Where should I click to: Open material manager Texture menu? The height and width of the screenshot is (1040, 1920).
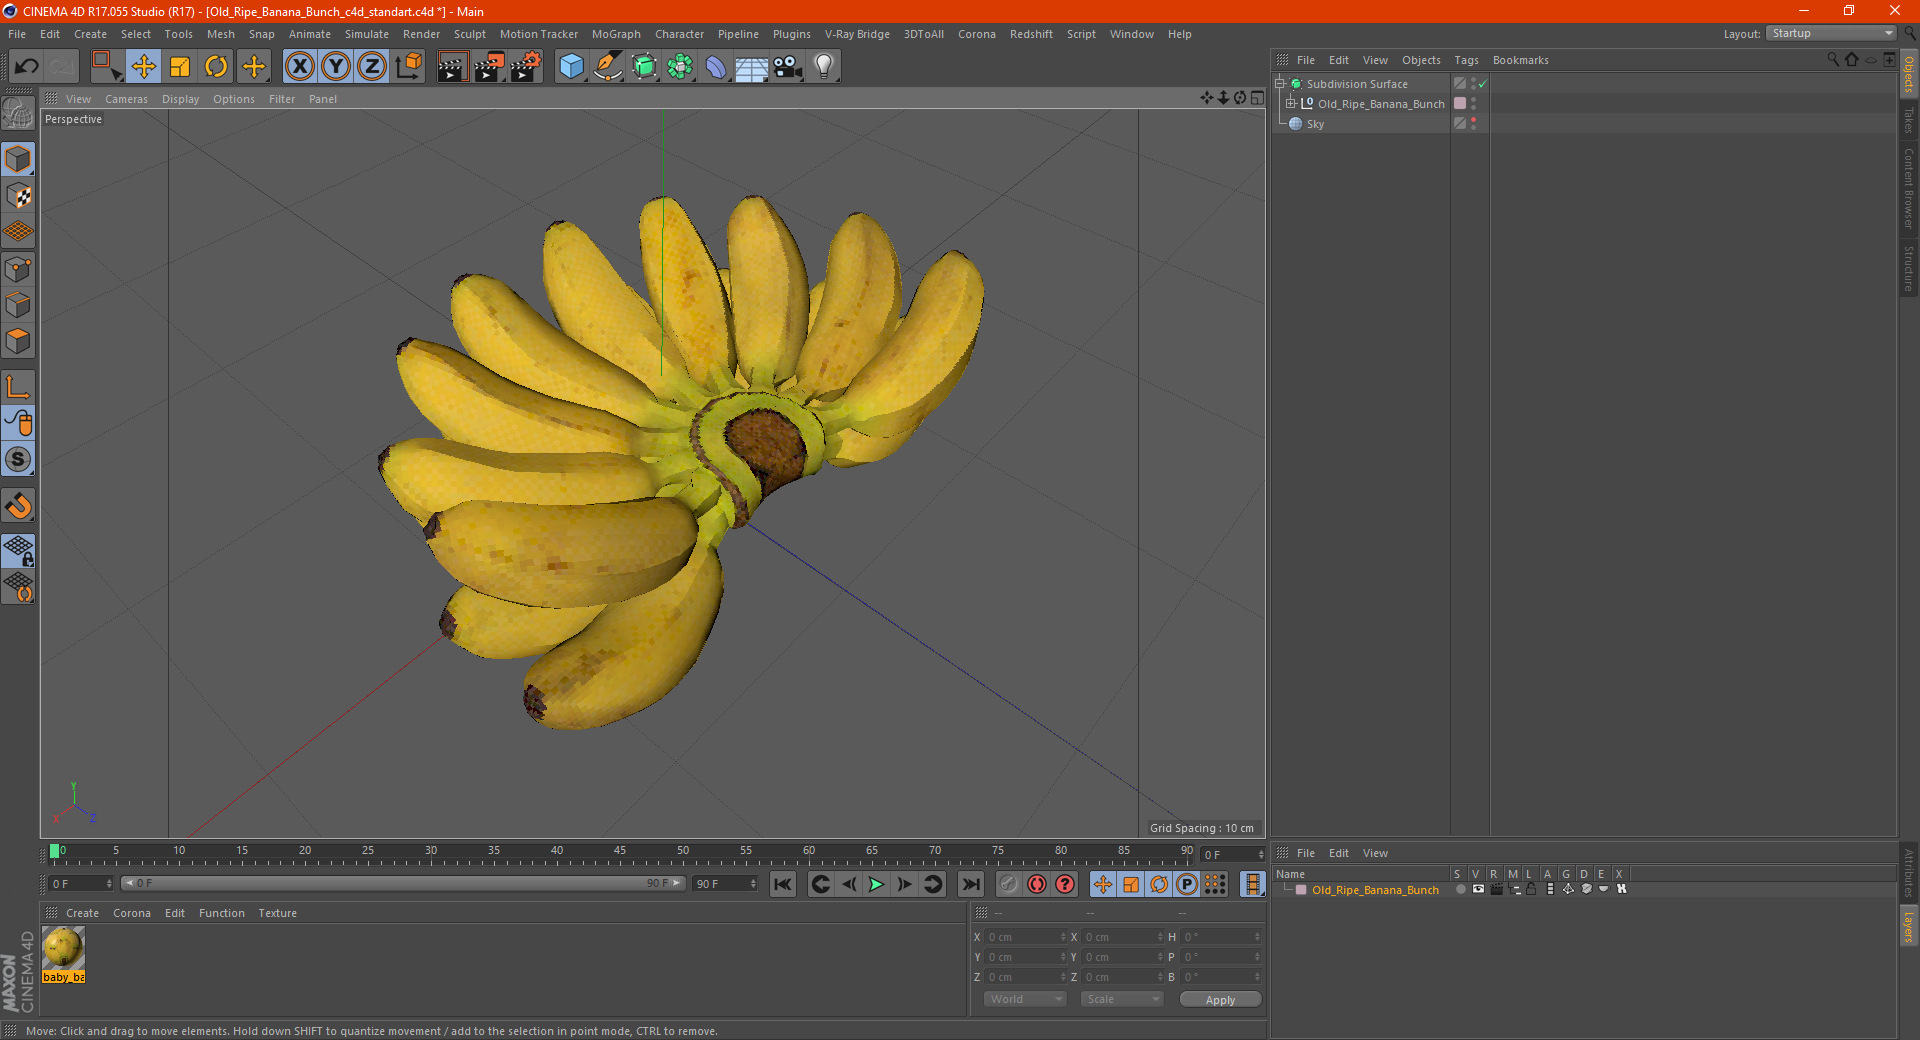(277, 913)
